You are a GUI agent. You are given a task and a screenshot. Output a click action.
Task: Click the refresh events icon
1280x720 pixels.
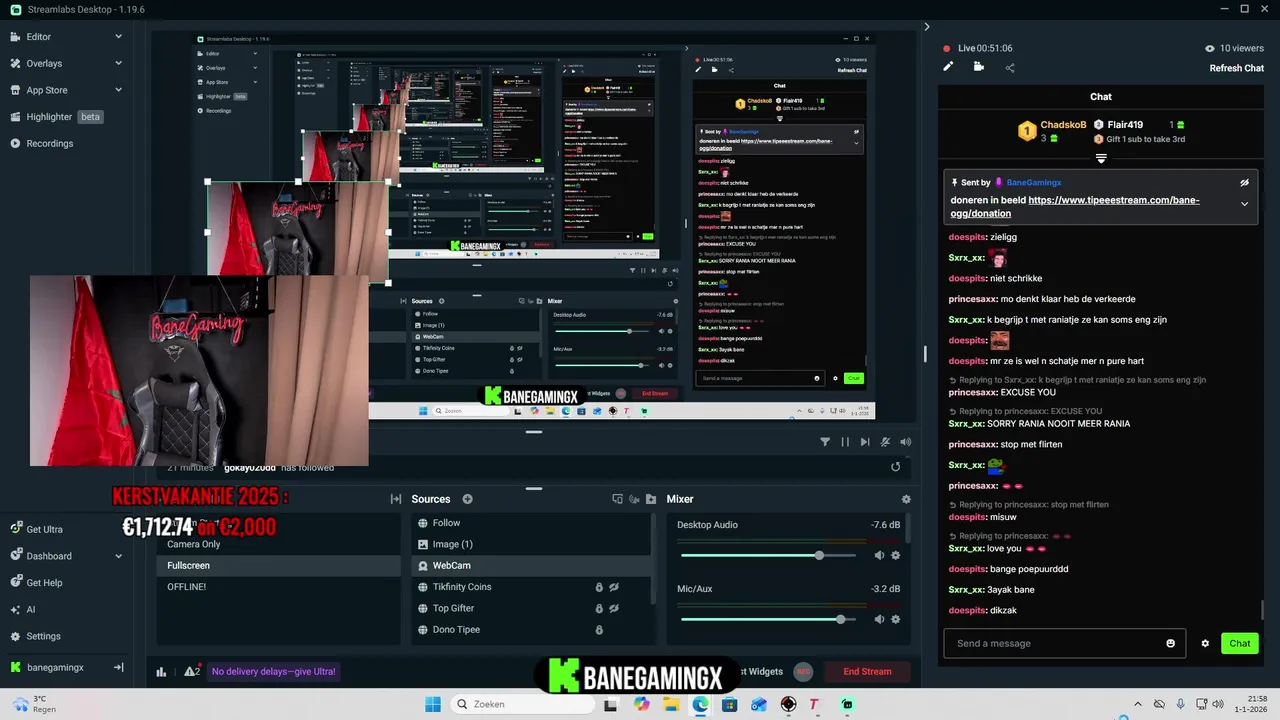(x=895, y=467)
